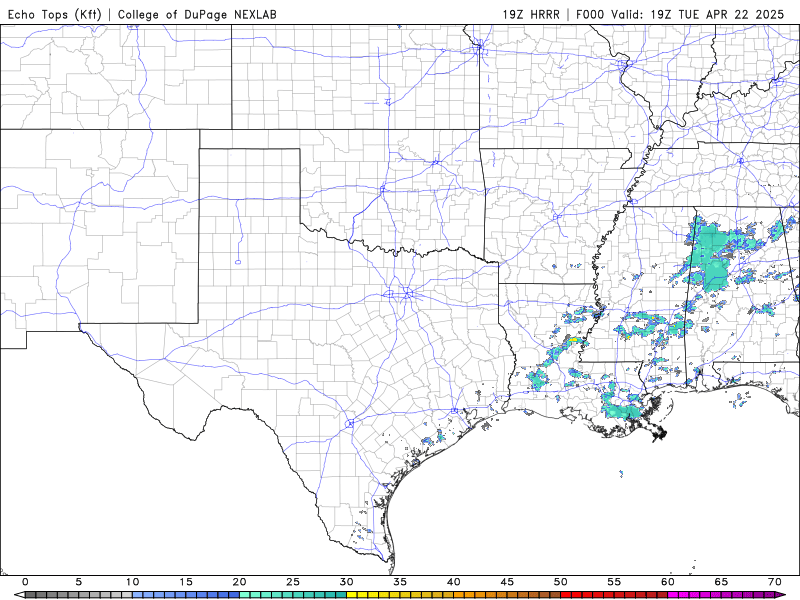Screen dimensions: 800x600
Task: Click the '5' label on the color scale
Action: [79, 582]
